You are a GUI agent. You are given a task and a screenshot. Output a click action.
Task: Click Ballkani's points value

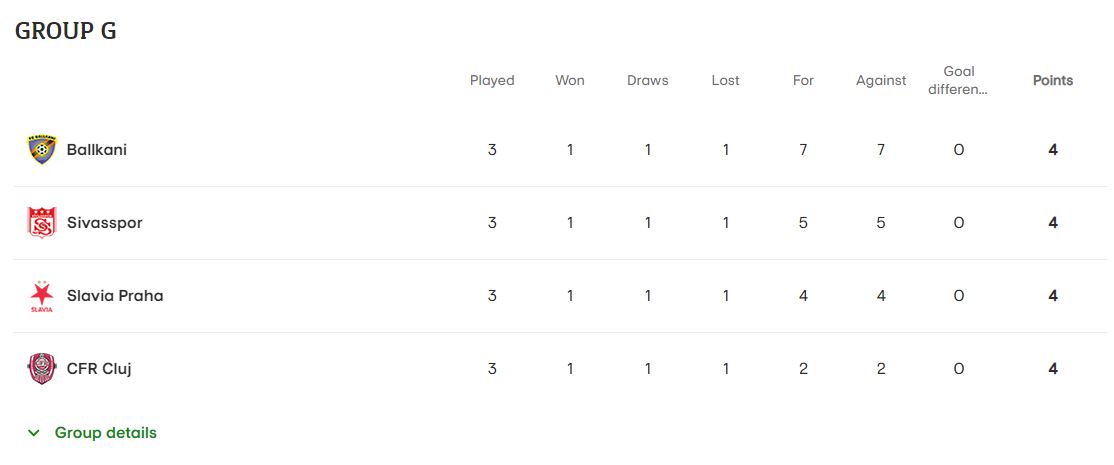click(1053, 150)
